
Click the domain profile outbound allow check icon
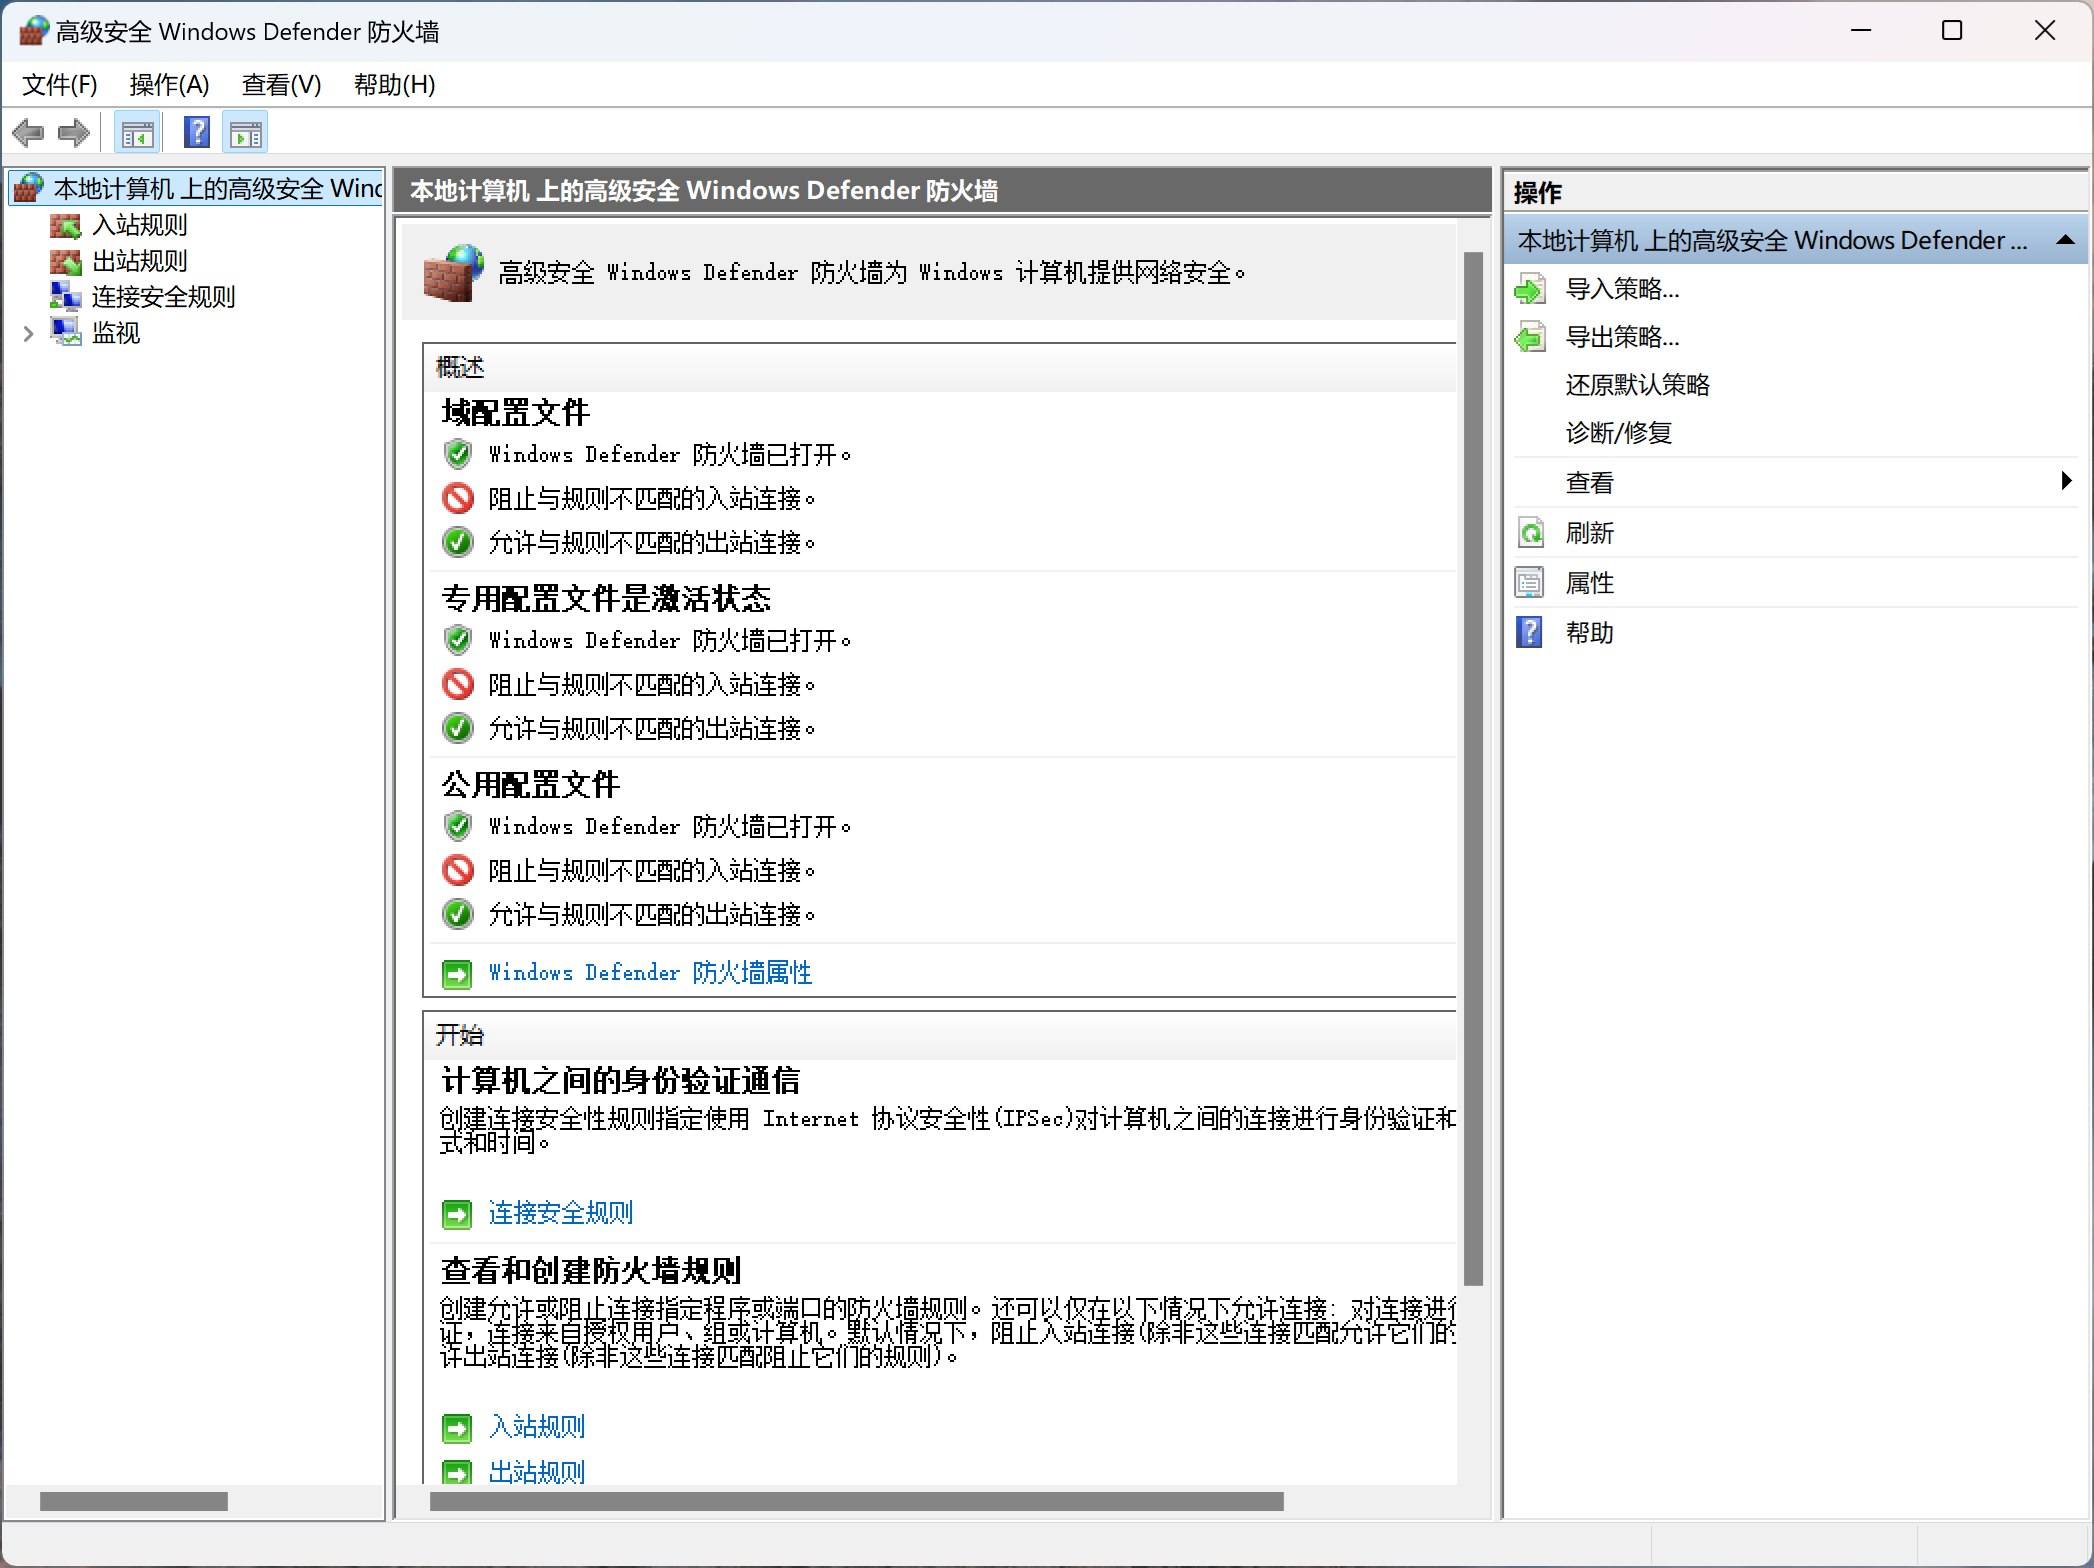point(458,542)
